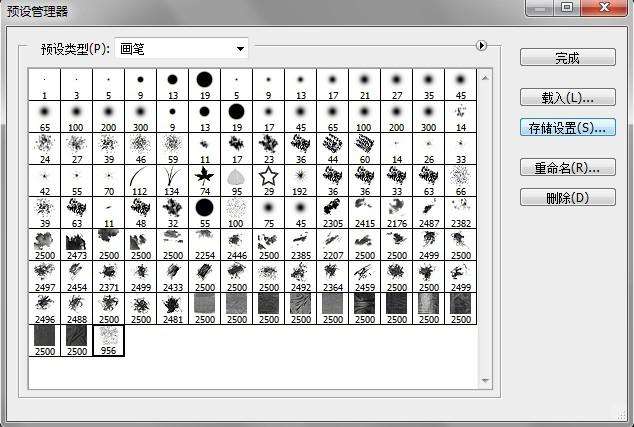This screenshot has height=427, width=634.
Task: Select the size 75 soft round brush
Action: [x=268, y=212]
